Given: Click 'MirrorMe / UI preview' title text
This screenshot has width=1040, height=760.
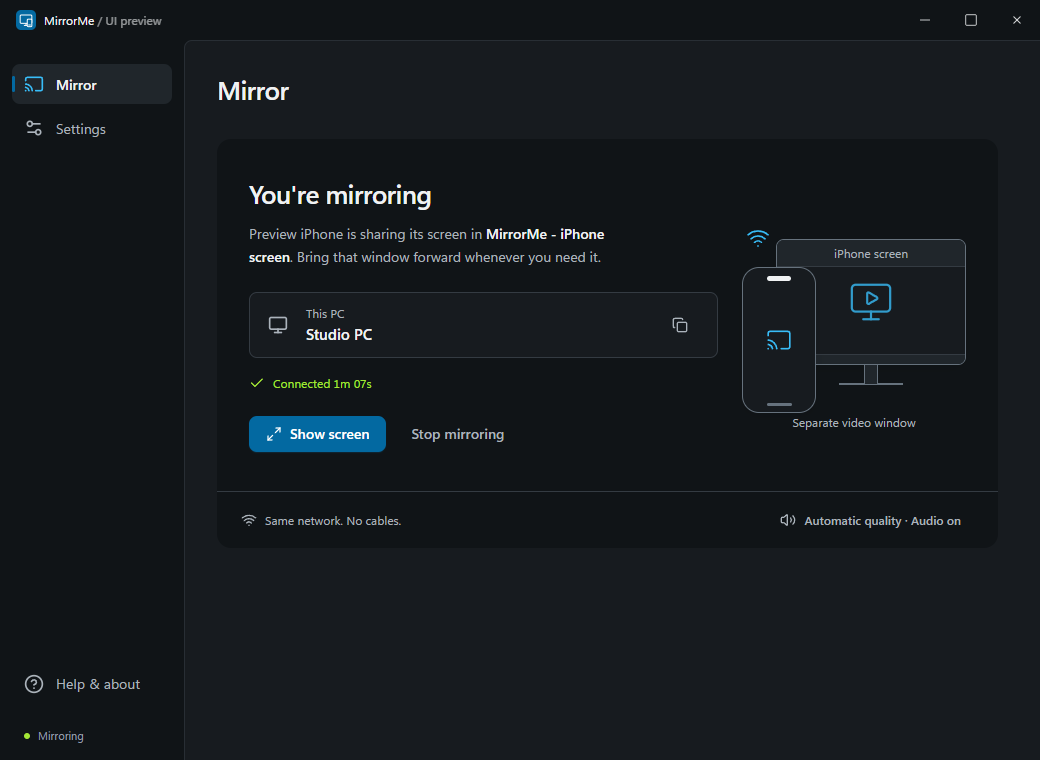Looking at the screenshot, I should coord(103,21).
